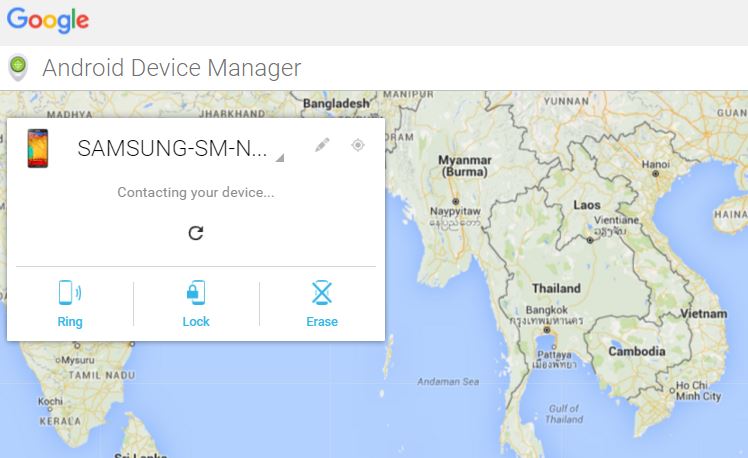Click Cambodia label on map

click(637, 352)
